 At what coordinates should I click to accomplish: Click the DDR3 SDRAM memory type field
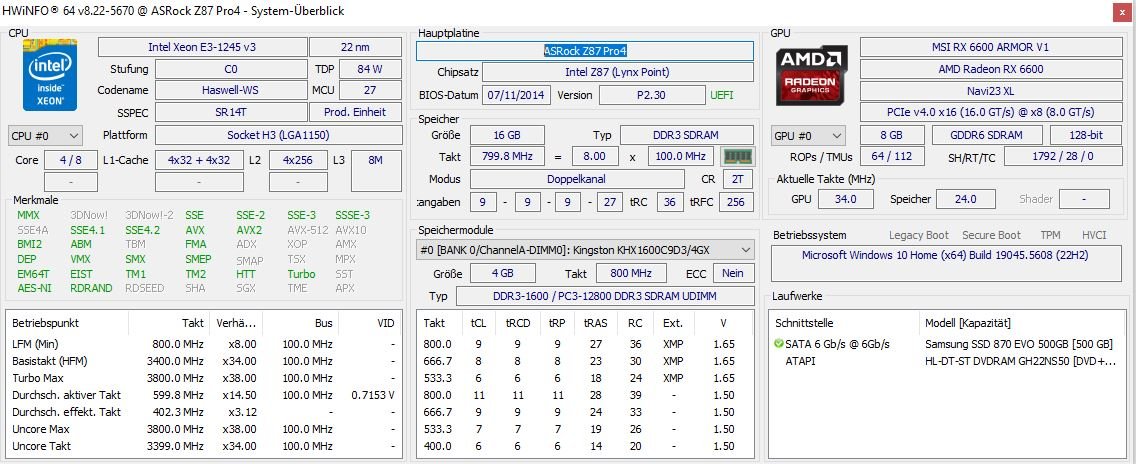(x=687, y=135)
